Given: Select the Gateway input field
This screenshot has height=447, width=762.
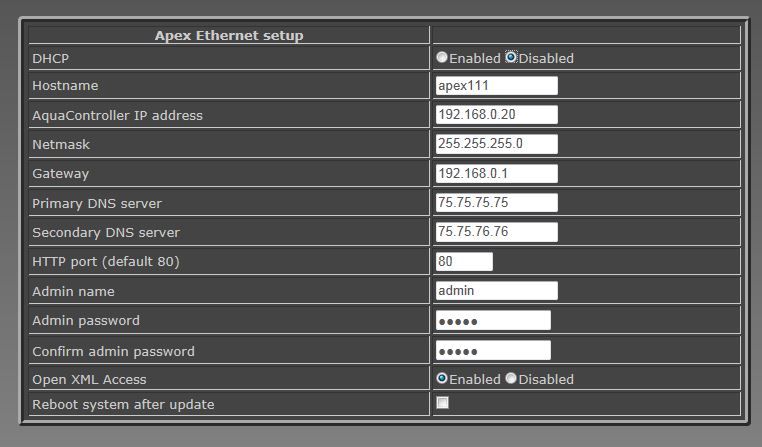Looking at the screenshot, I should 497,173.
